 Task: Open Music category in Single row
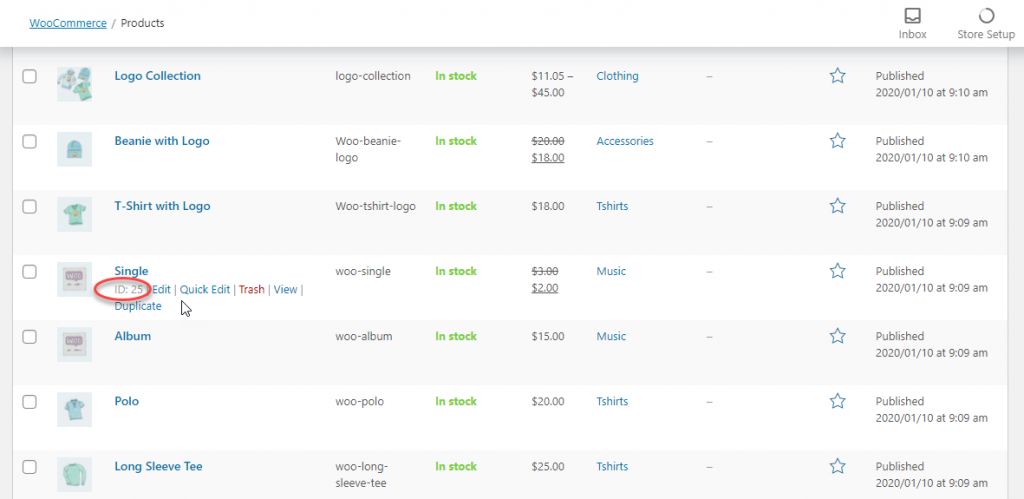point(611,271)
